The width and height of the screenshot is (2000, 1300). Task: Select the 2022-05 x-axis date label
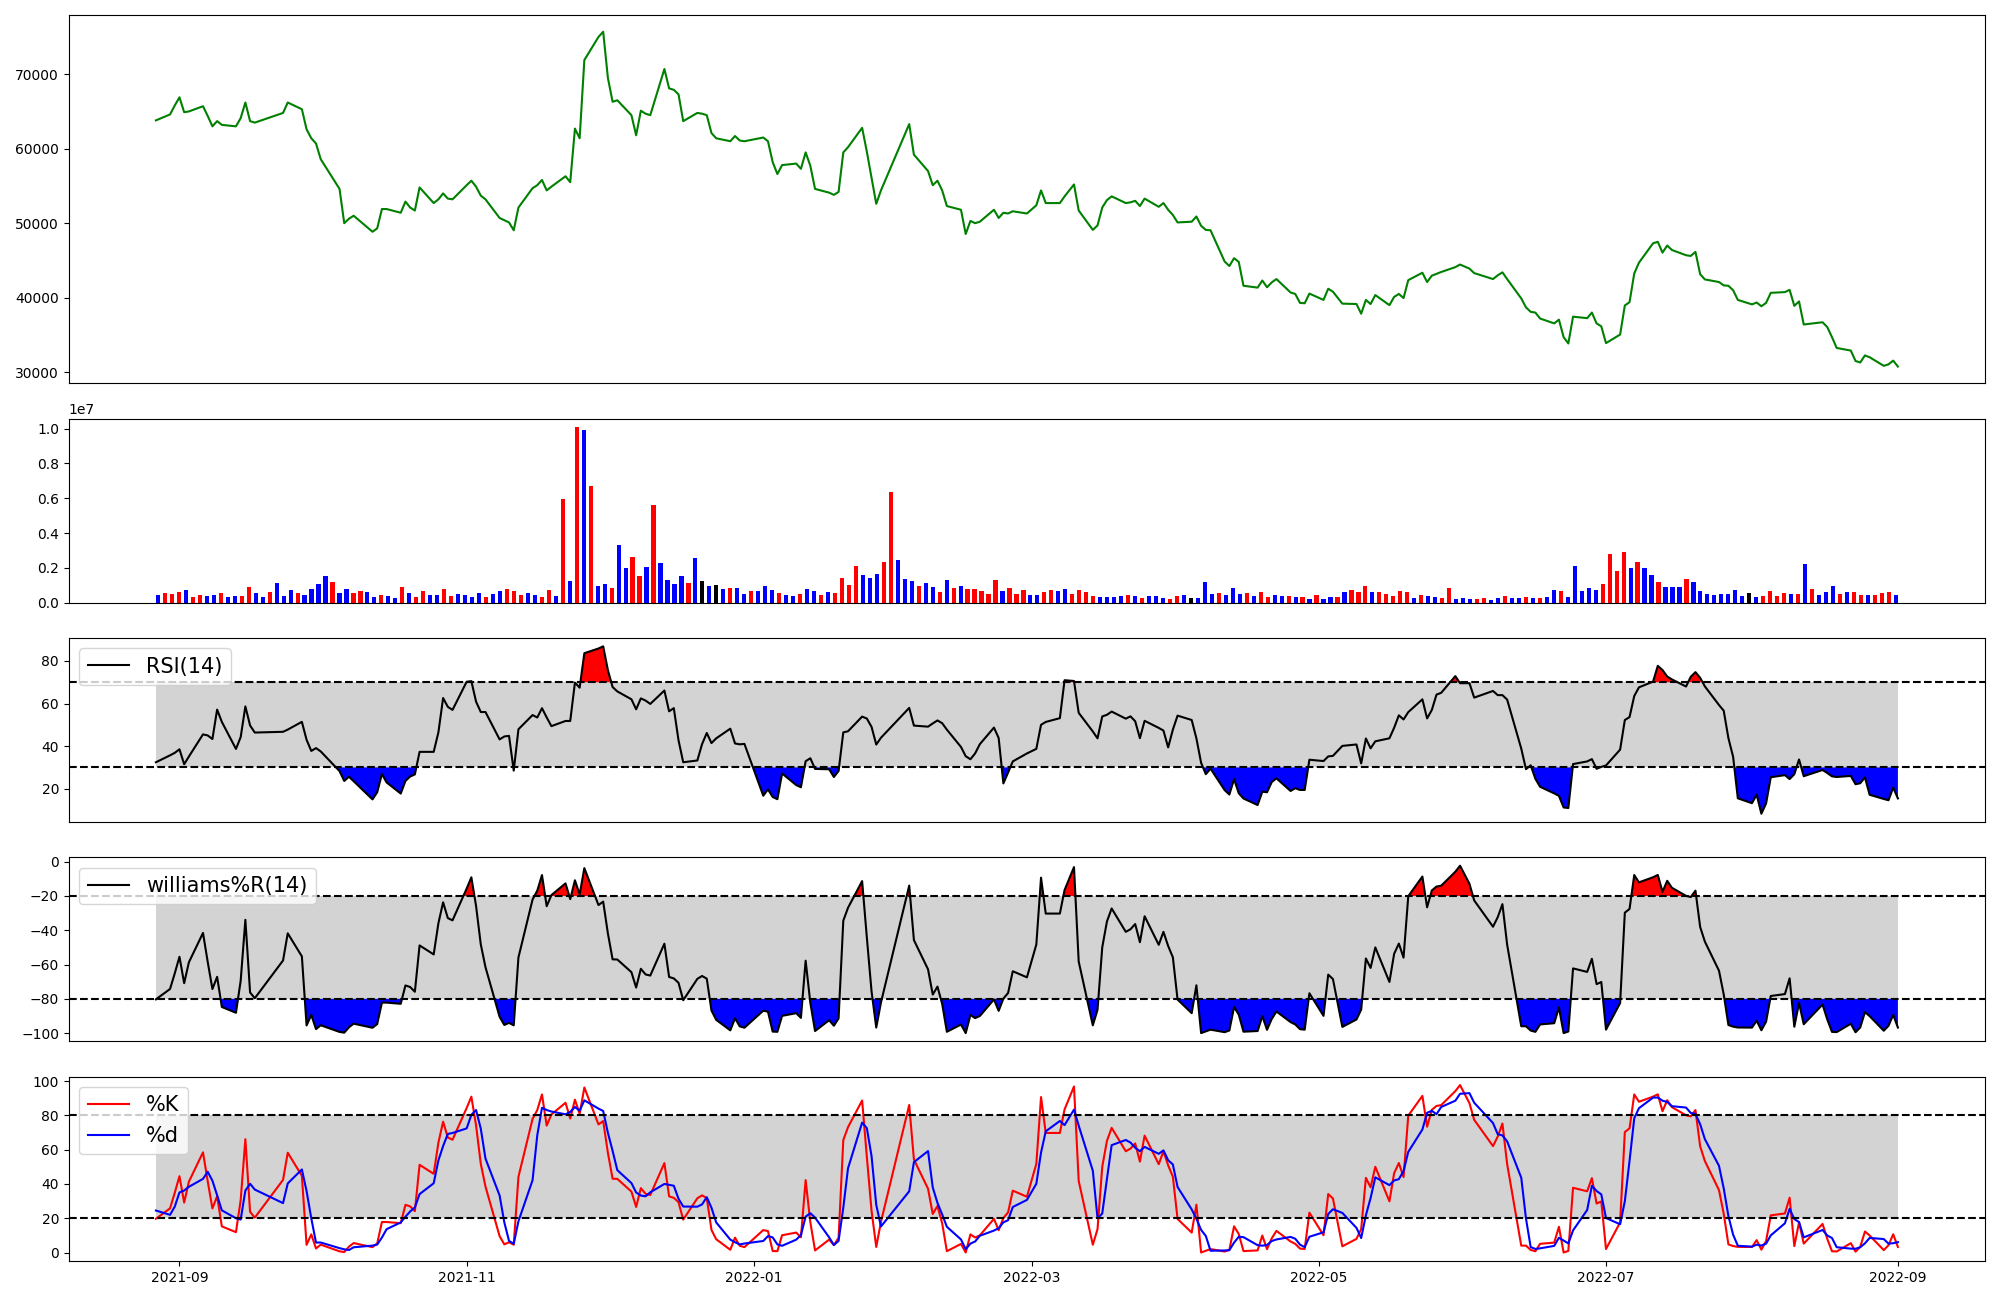pos(1318,1277)
